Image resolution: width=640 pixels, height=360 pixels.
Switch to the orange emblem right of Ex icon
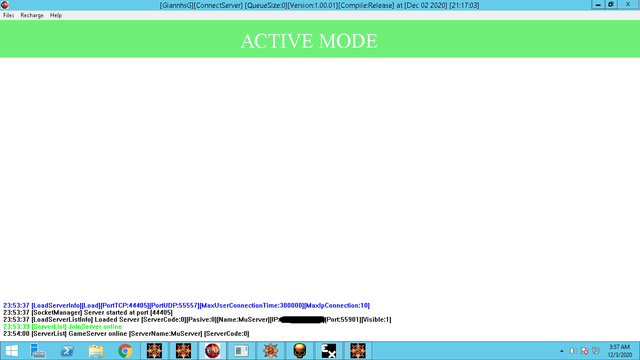[358, 351]
